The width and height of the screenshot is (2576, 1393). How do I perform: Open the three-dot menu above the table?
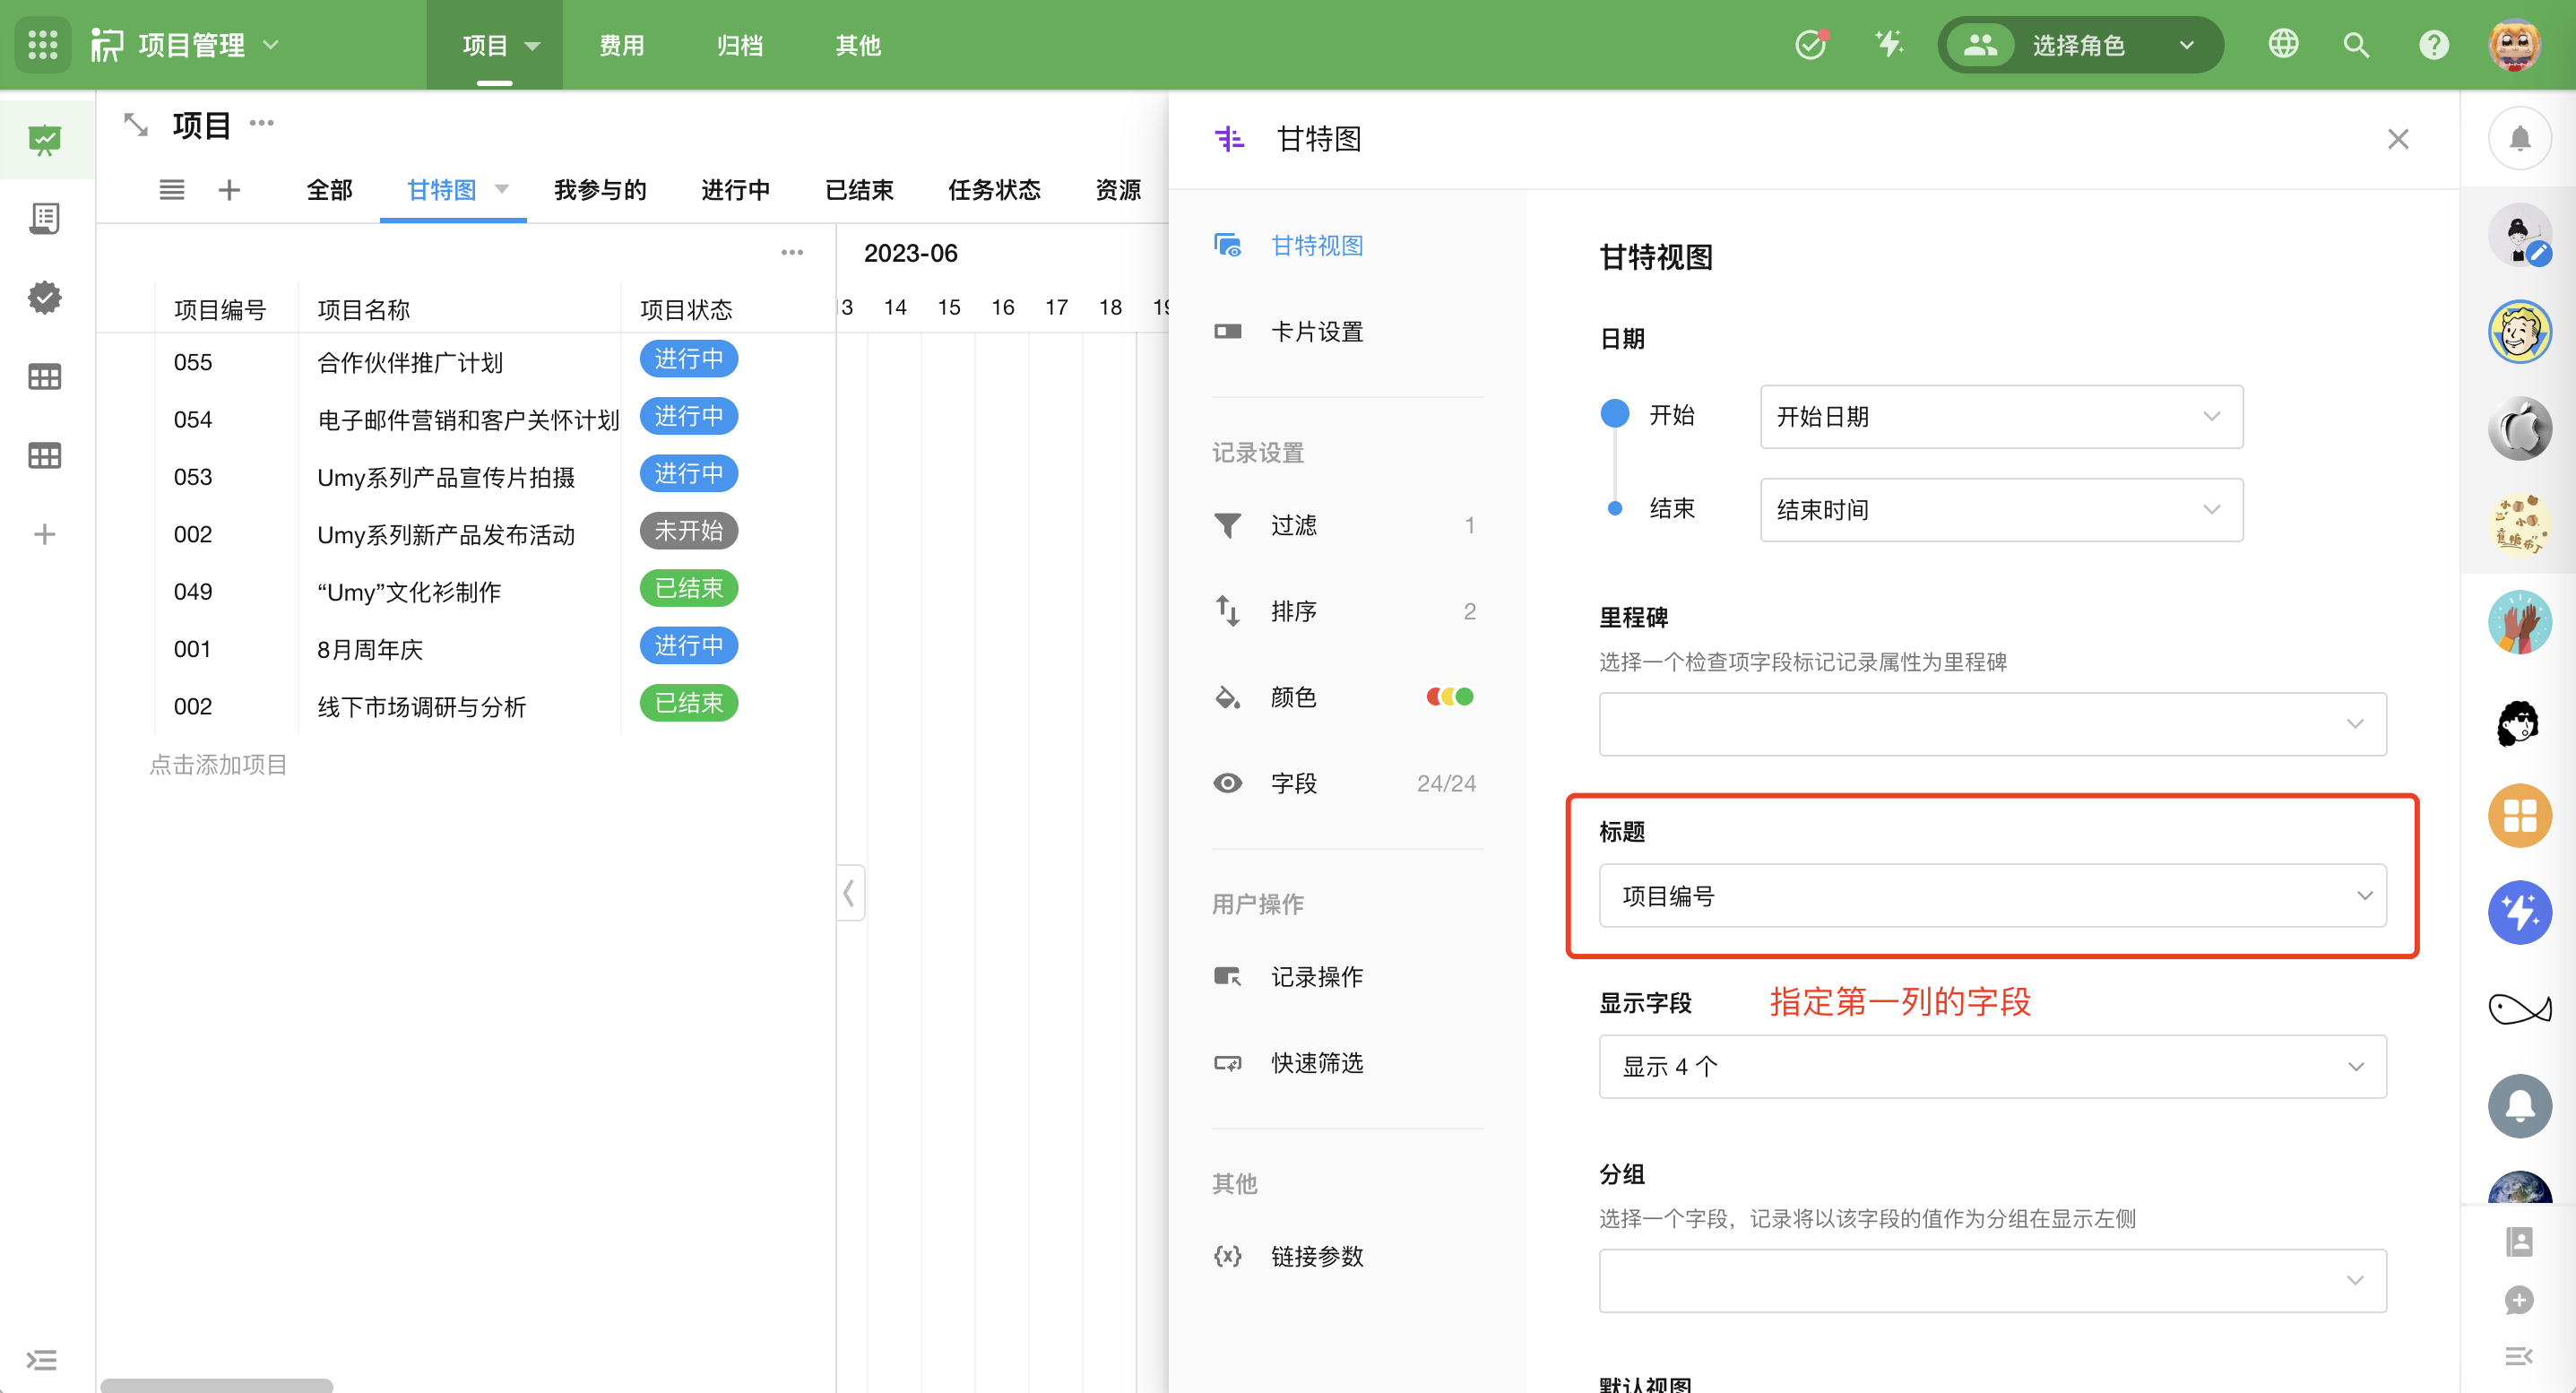coord(792,252)
